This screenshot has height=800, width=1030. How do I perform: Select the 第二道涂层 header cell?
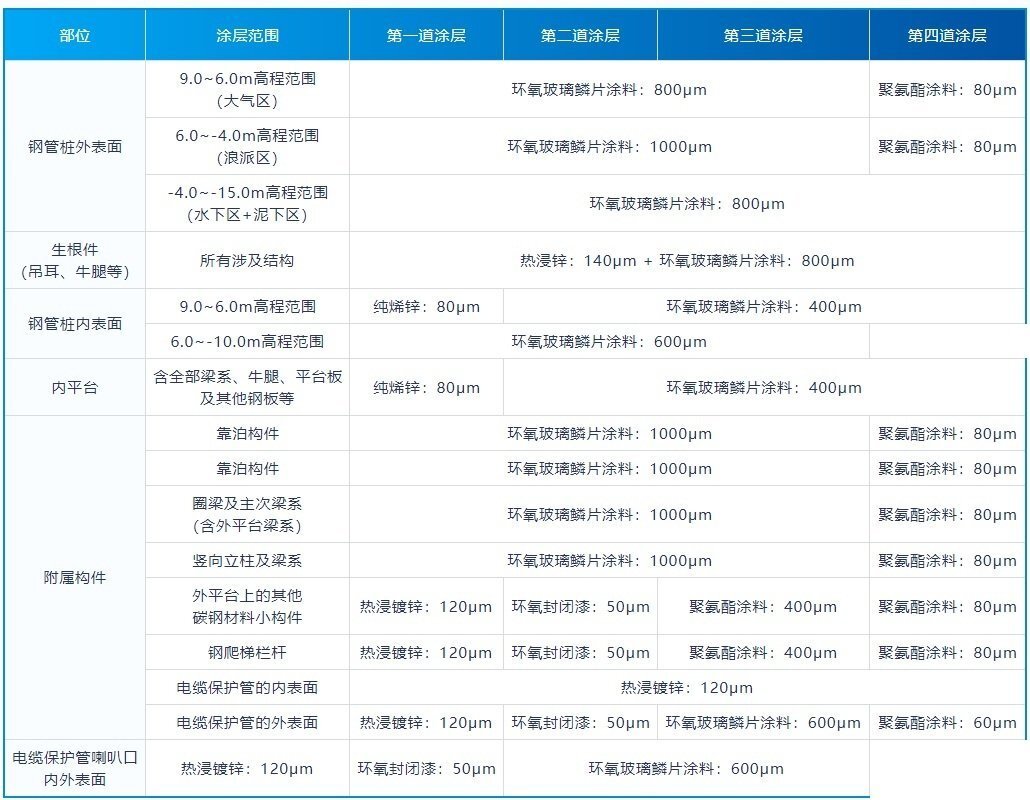(x=580, y=35)
